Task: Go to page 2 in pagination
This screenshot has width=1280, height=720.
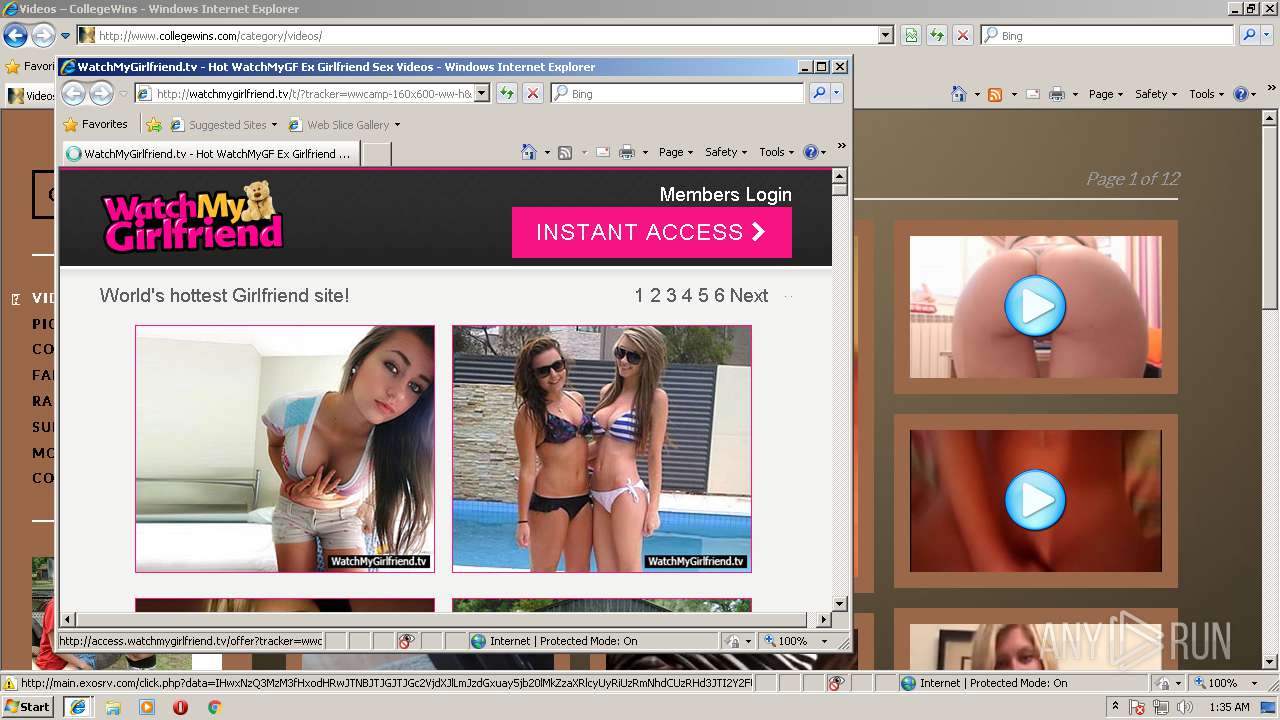Action: tap(655, 295)
